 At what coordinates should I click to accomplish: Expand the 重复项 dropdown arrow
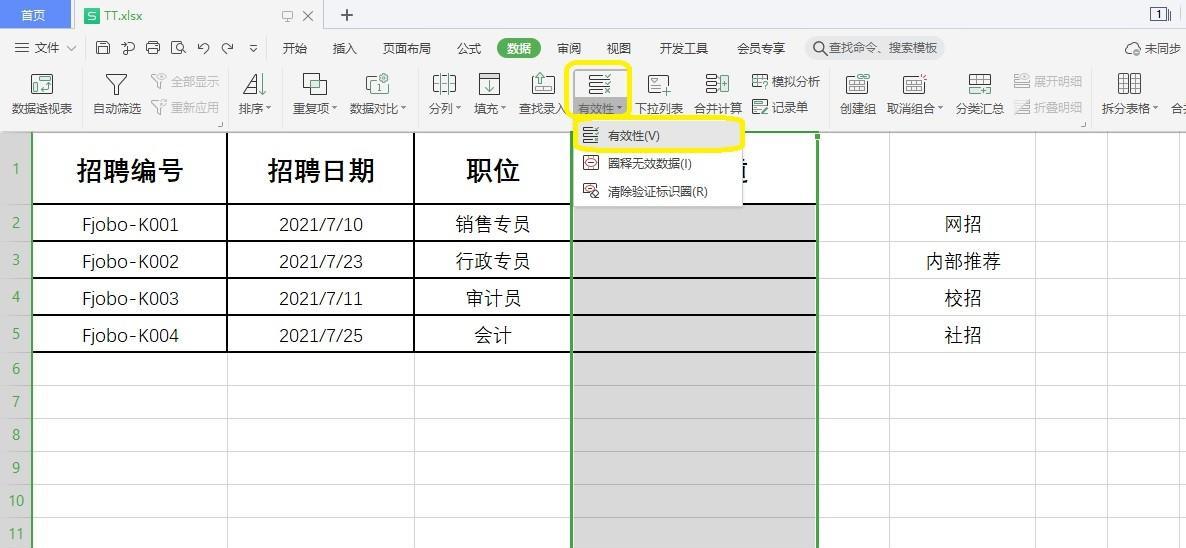click(x=334, y=109)
